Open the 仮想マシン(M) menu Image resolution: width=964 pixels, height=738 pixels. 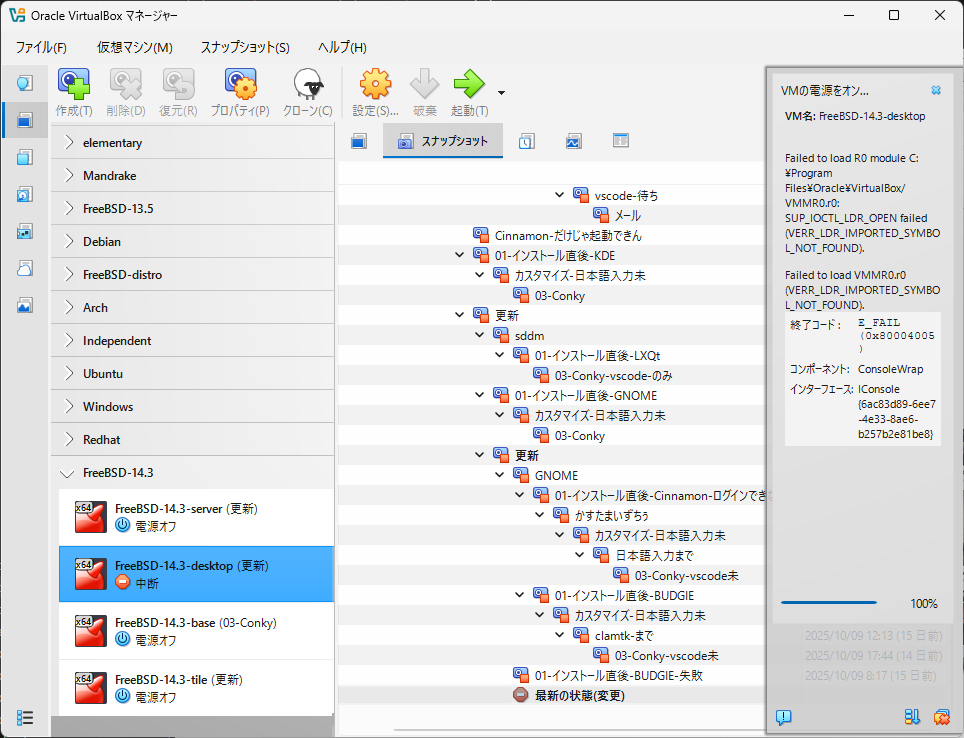[x=135, y=47]
